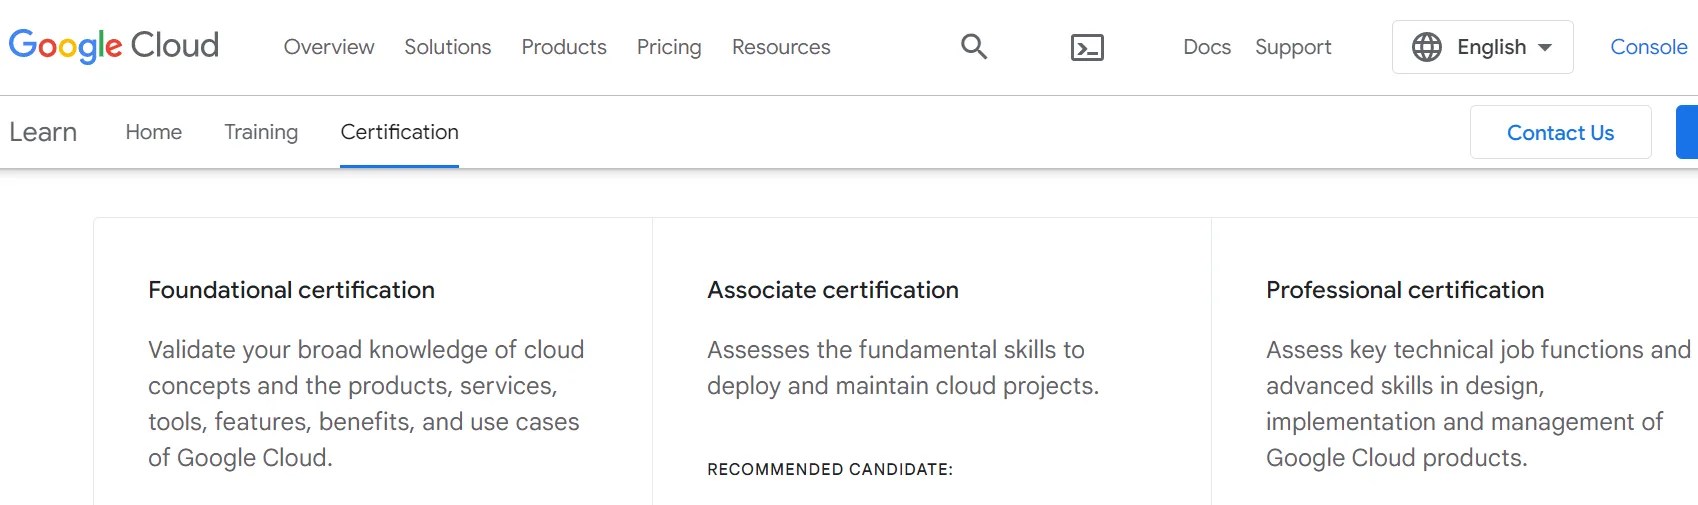Screen dimensions: 1698x505
Task: Select the Certification tab
Action: [399, 132]
